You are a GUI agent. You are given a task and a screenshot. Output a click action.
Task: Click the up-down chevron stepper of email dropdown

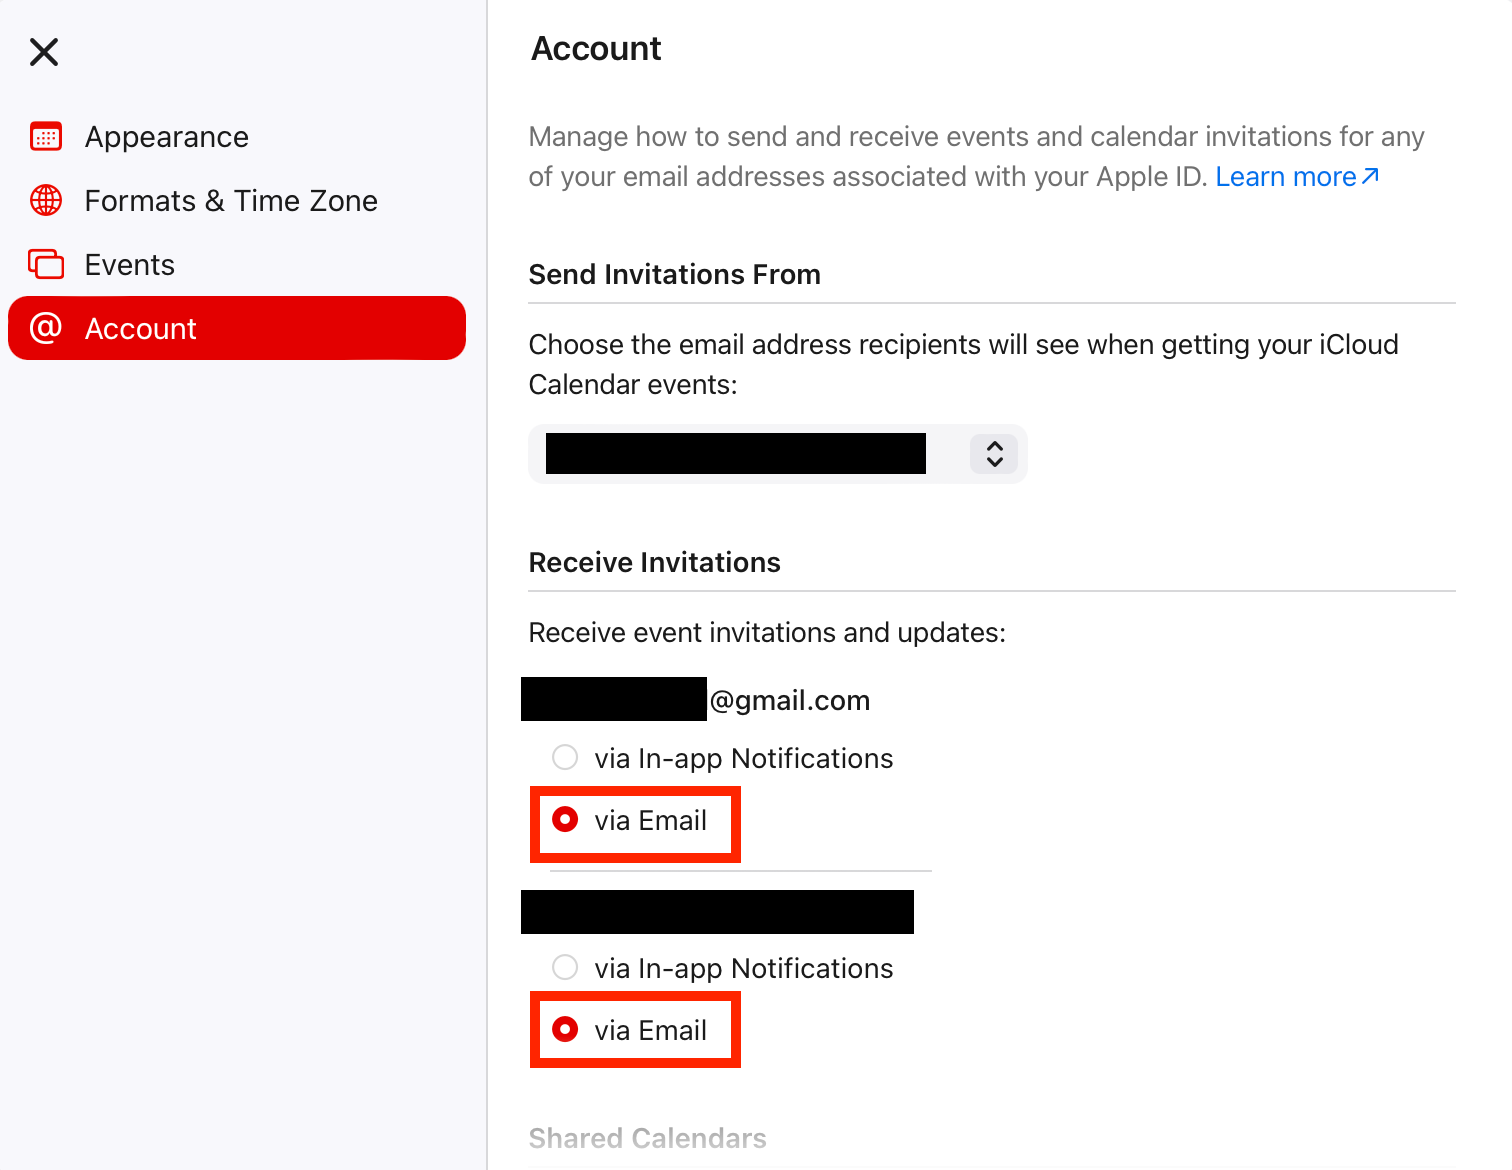click(994, 454)
